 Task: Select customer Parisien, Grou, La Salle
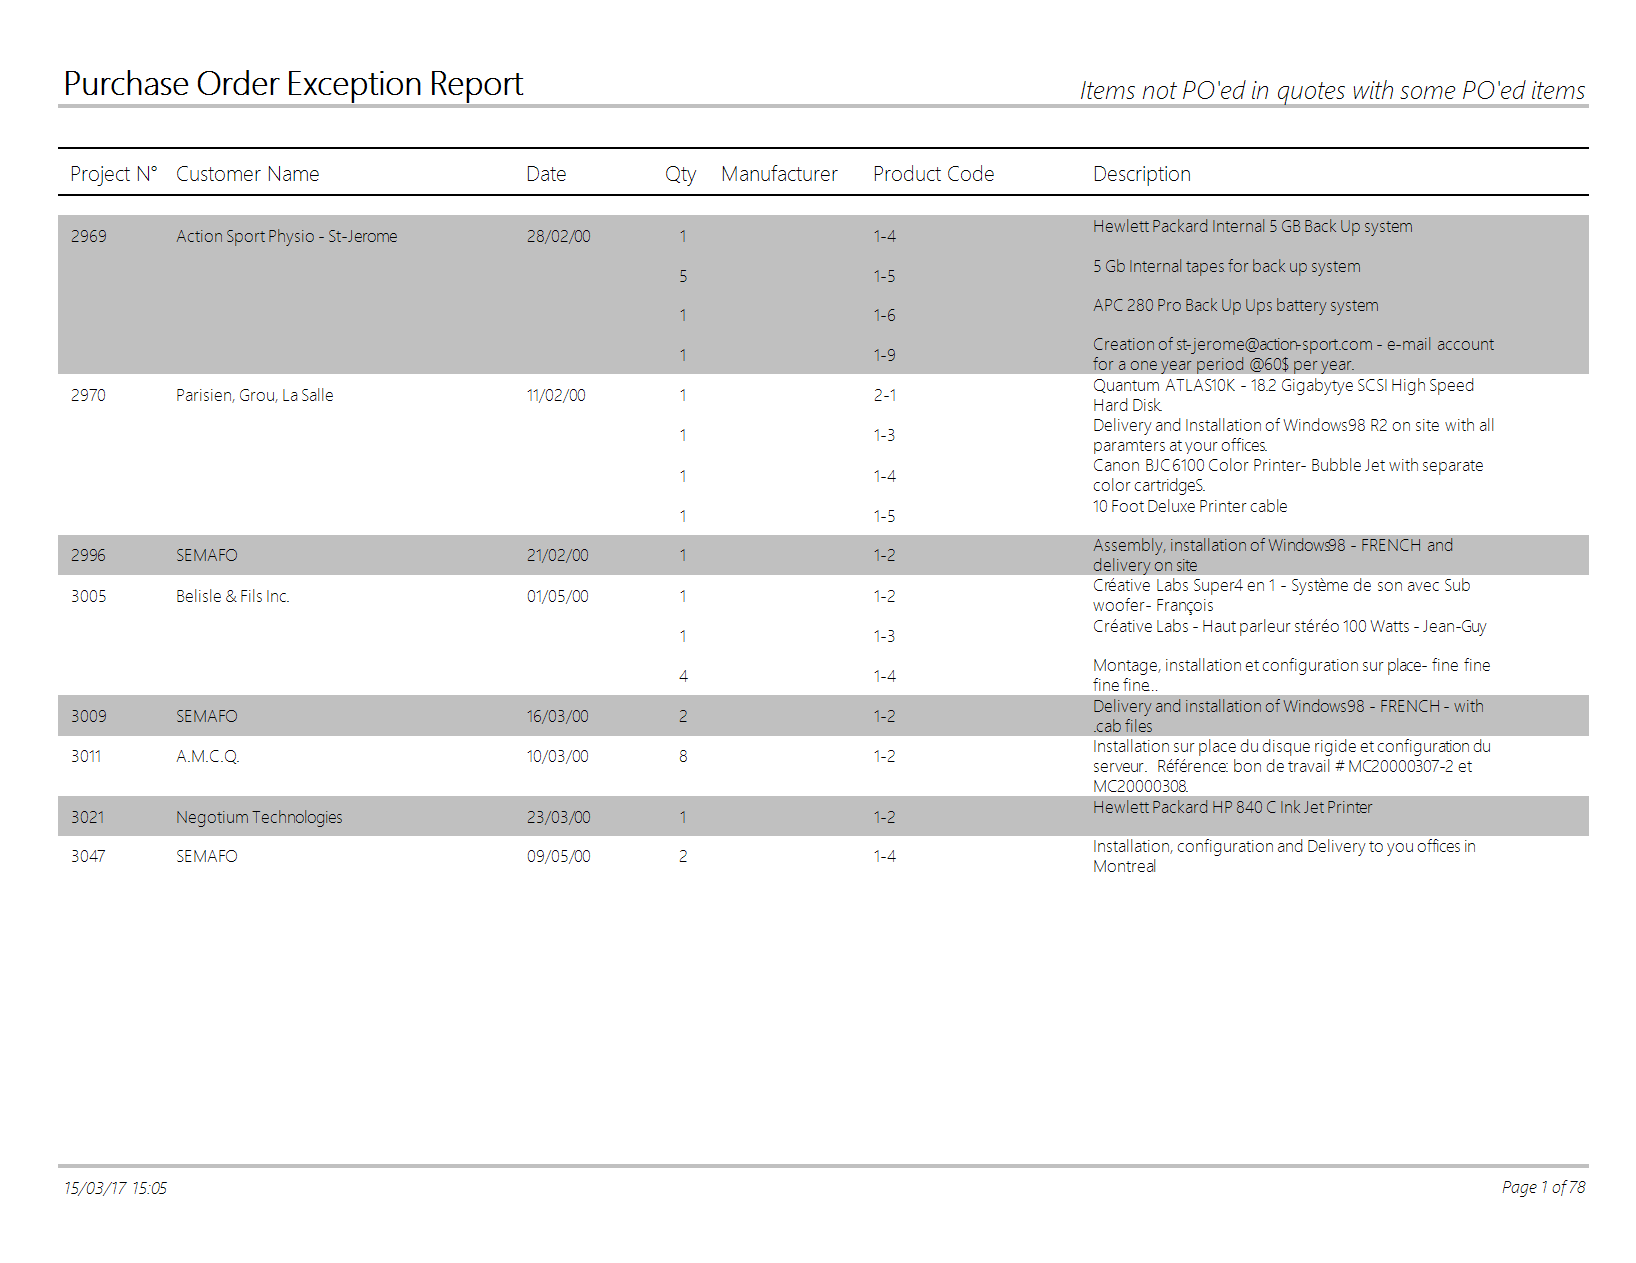(x=254, y=395)
